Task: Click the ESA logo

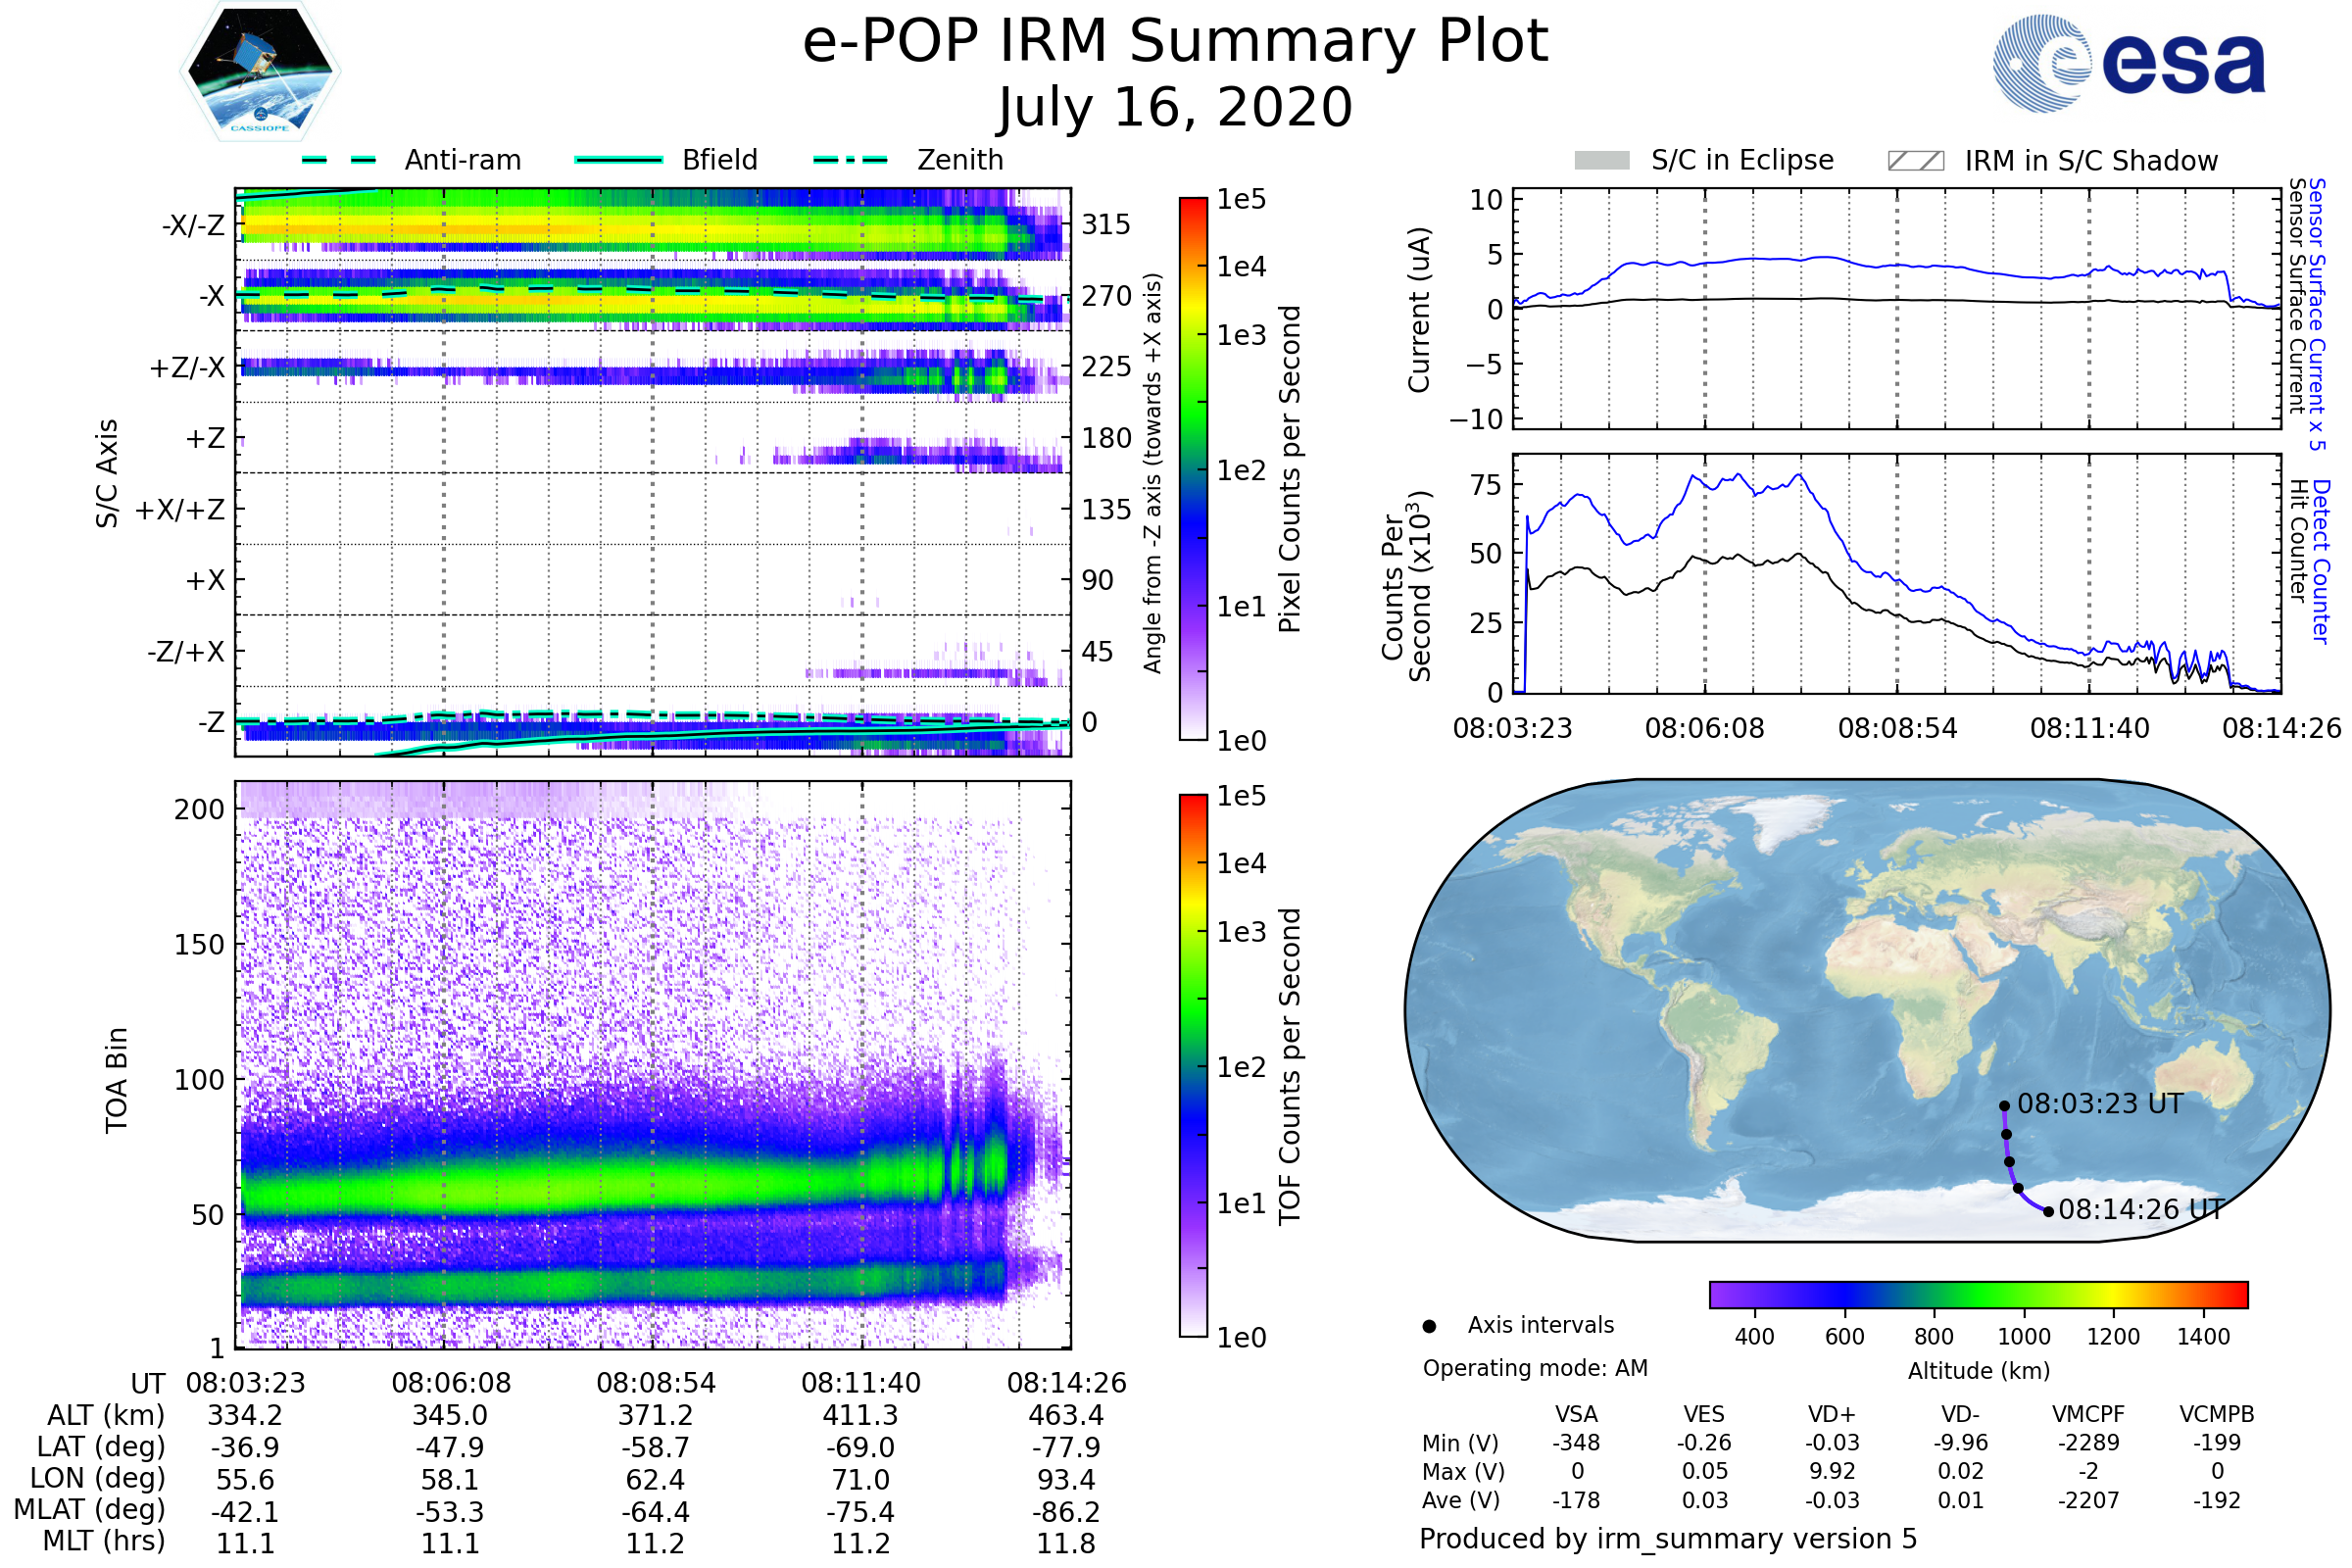Action: [2128, 64]
